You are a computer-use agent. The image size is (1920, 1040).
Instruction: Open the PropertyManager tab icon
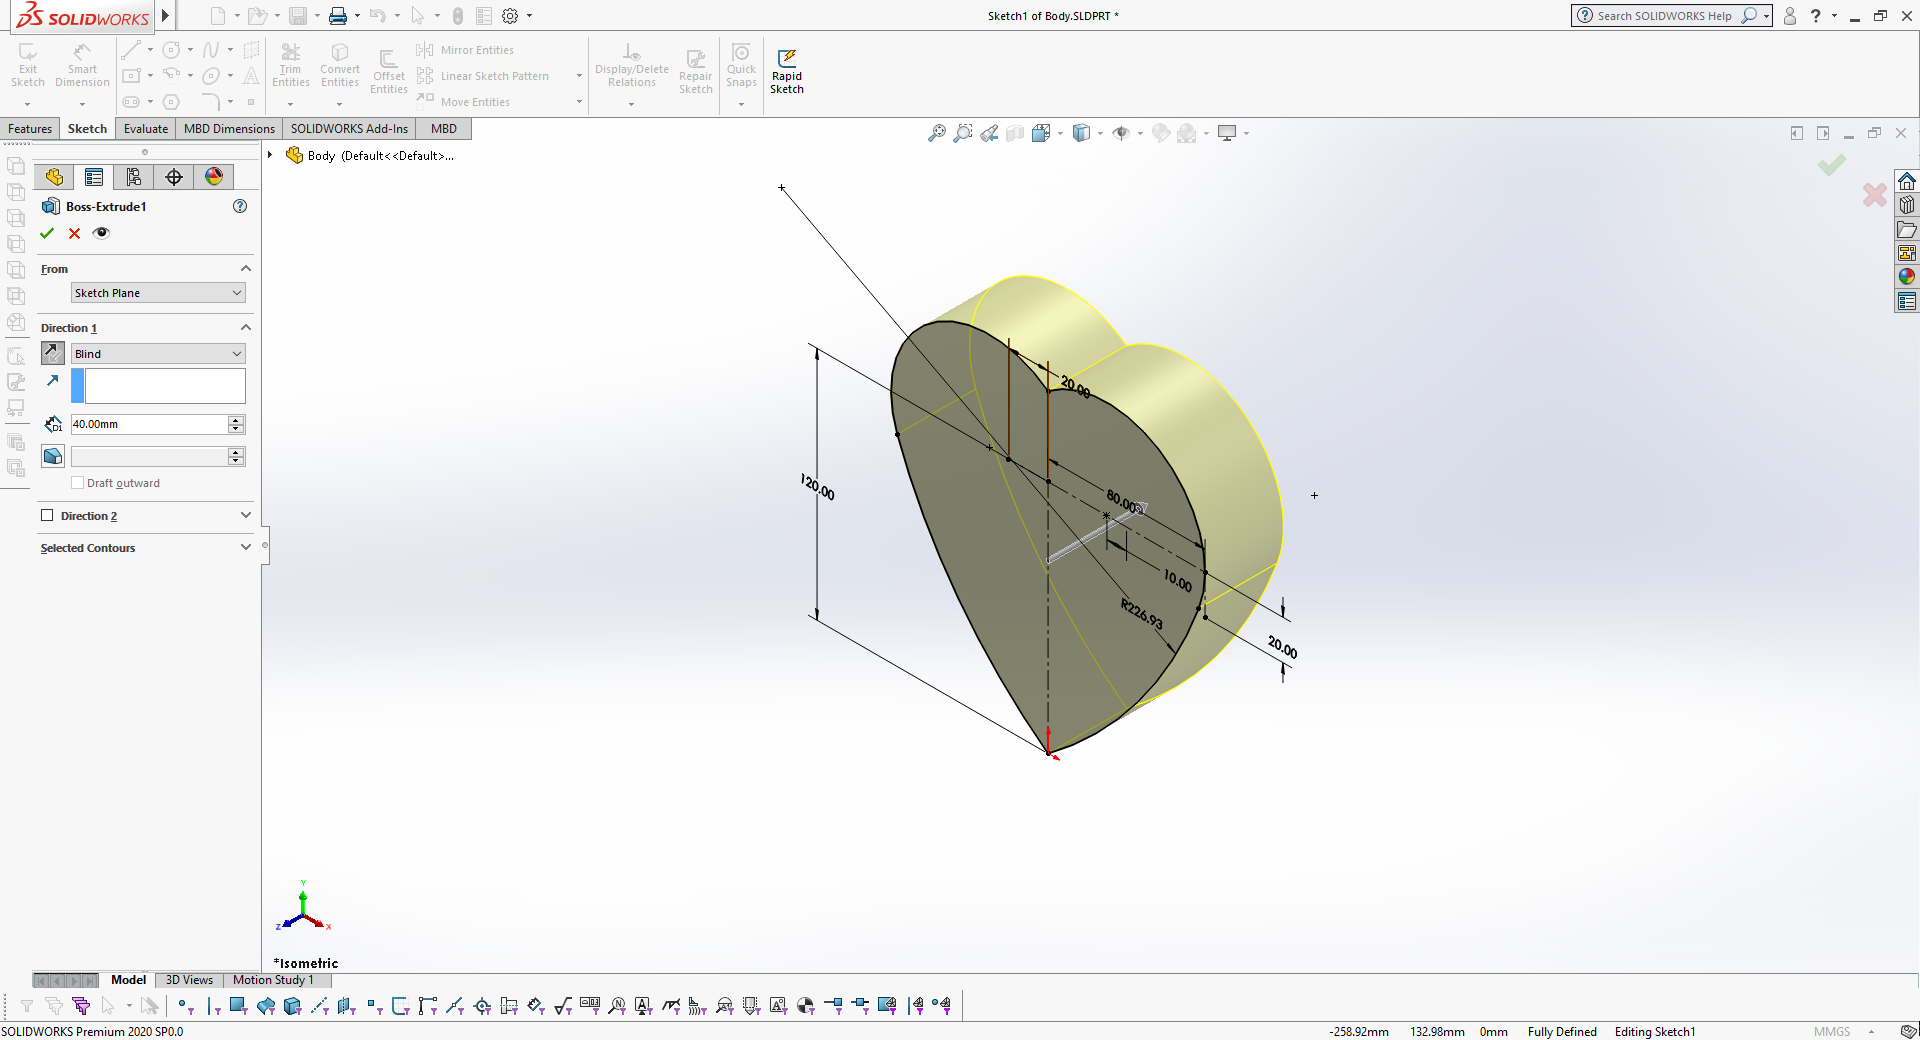94,177
